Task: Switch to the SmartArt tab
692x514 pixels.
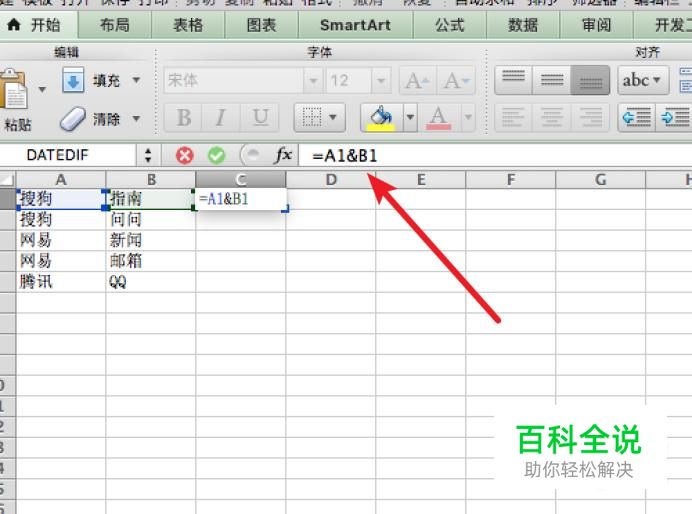Action: click(x=355, y=25)
